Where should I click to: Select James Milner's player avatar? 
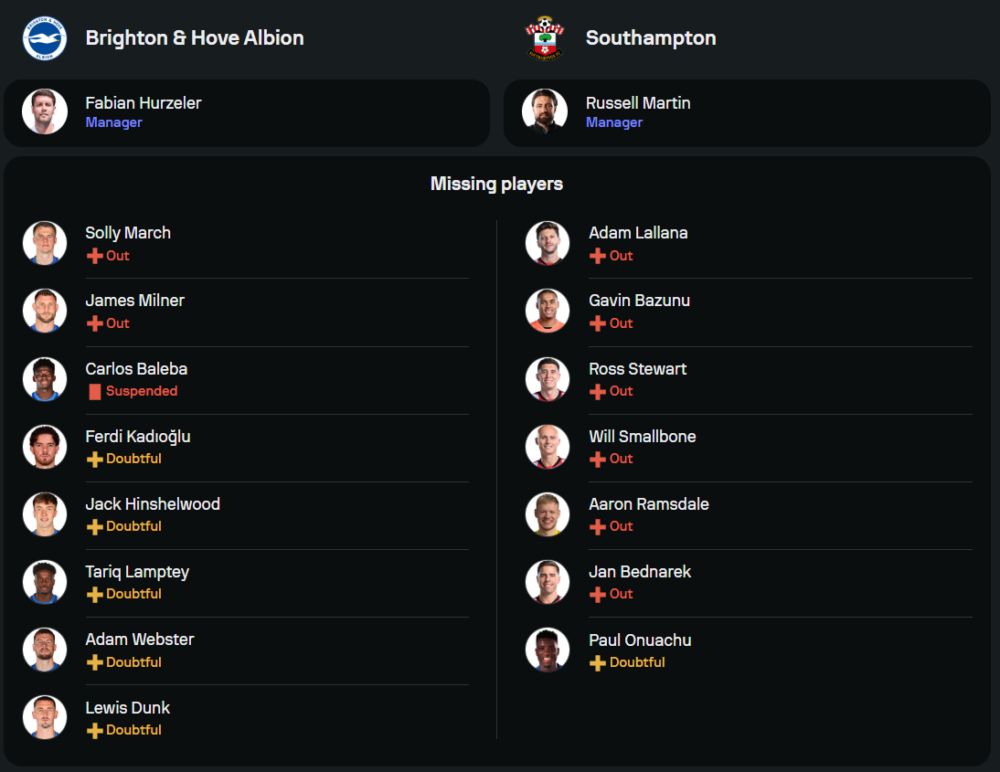45,311
